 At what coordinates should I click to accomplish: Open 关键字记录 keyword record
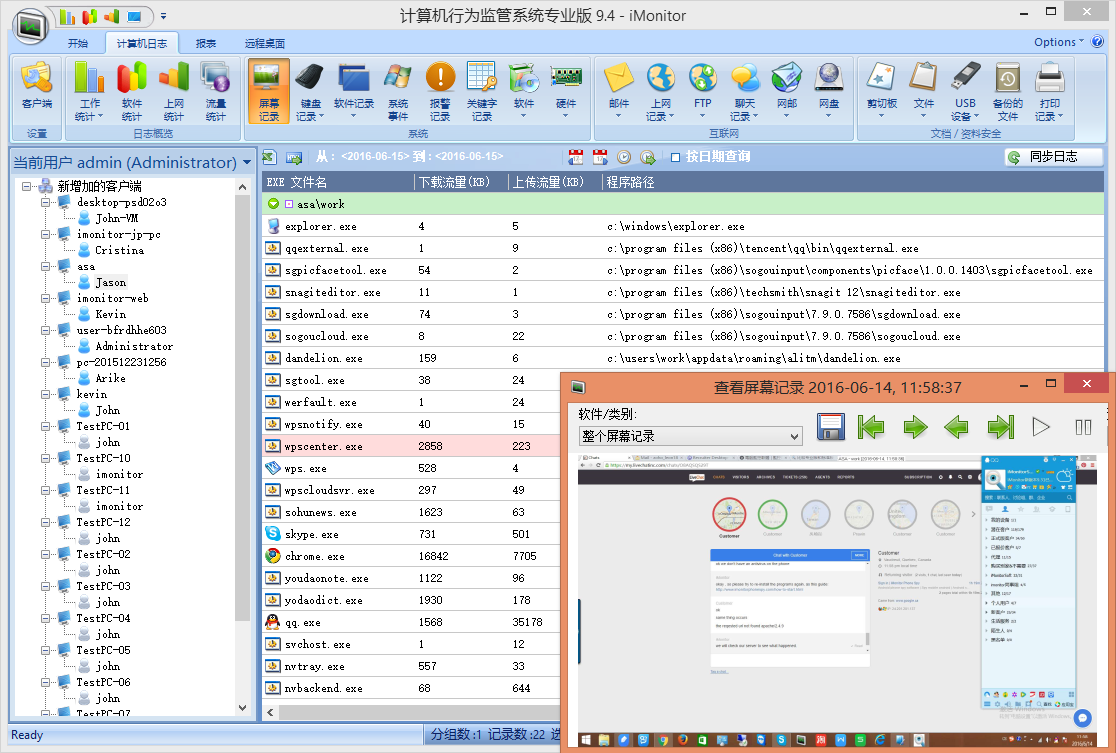click(x=482, y=90)
